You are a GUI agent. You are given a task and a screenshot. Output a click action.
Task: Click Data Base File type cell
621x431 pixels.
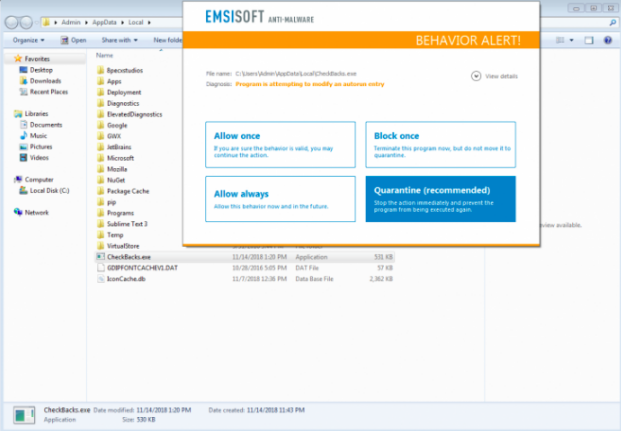coord(314,279)
